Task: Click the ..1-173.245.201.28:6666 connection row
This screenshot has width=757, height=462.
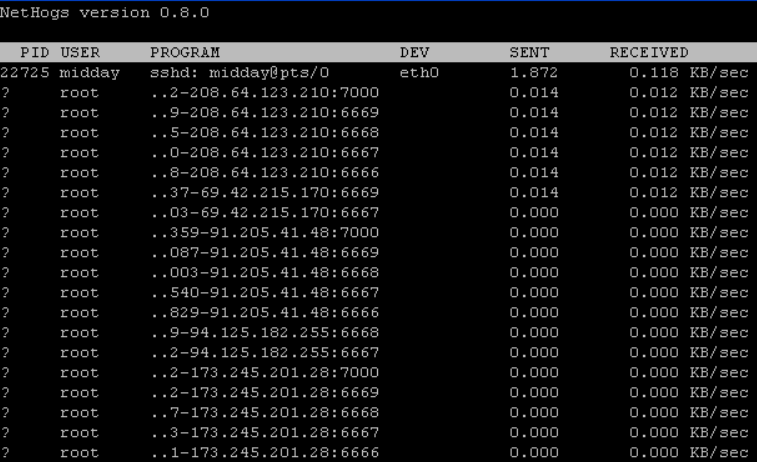Action: (x=375, y=453)
